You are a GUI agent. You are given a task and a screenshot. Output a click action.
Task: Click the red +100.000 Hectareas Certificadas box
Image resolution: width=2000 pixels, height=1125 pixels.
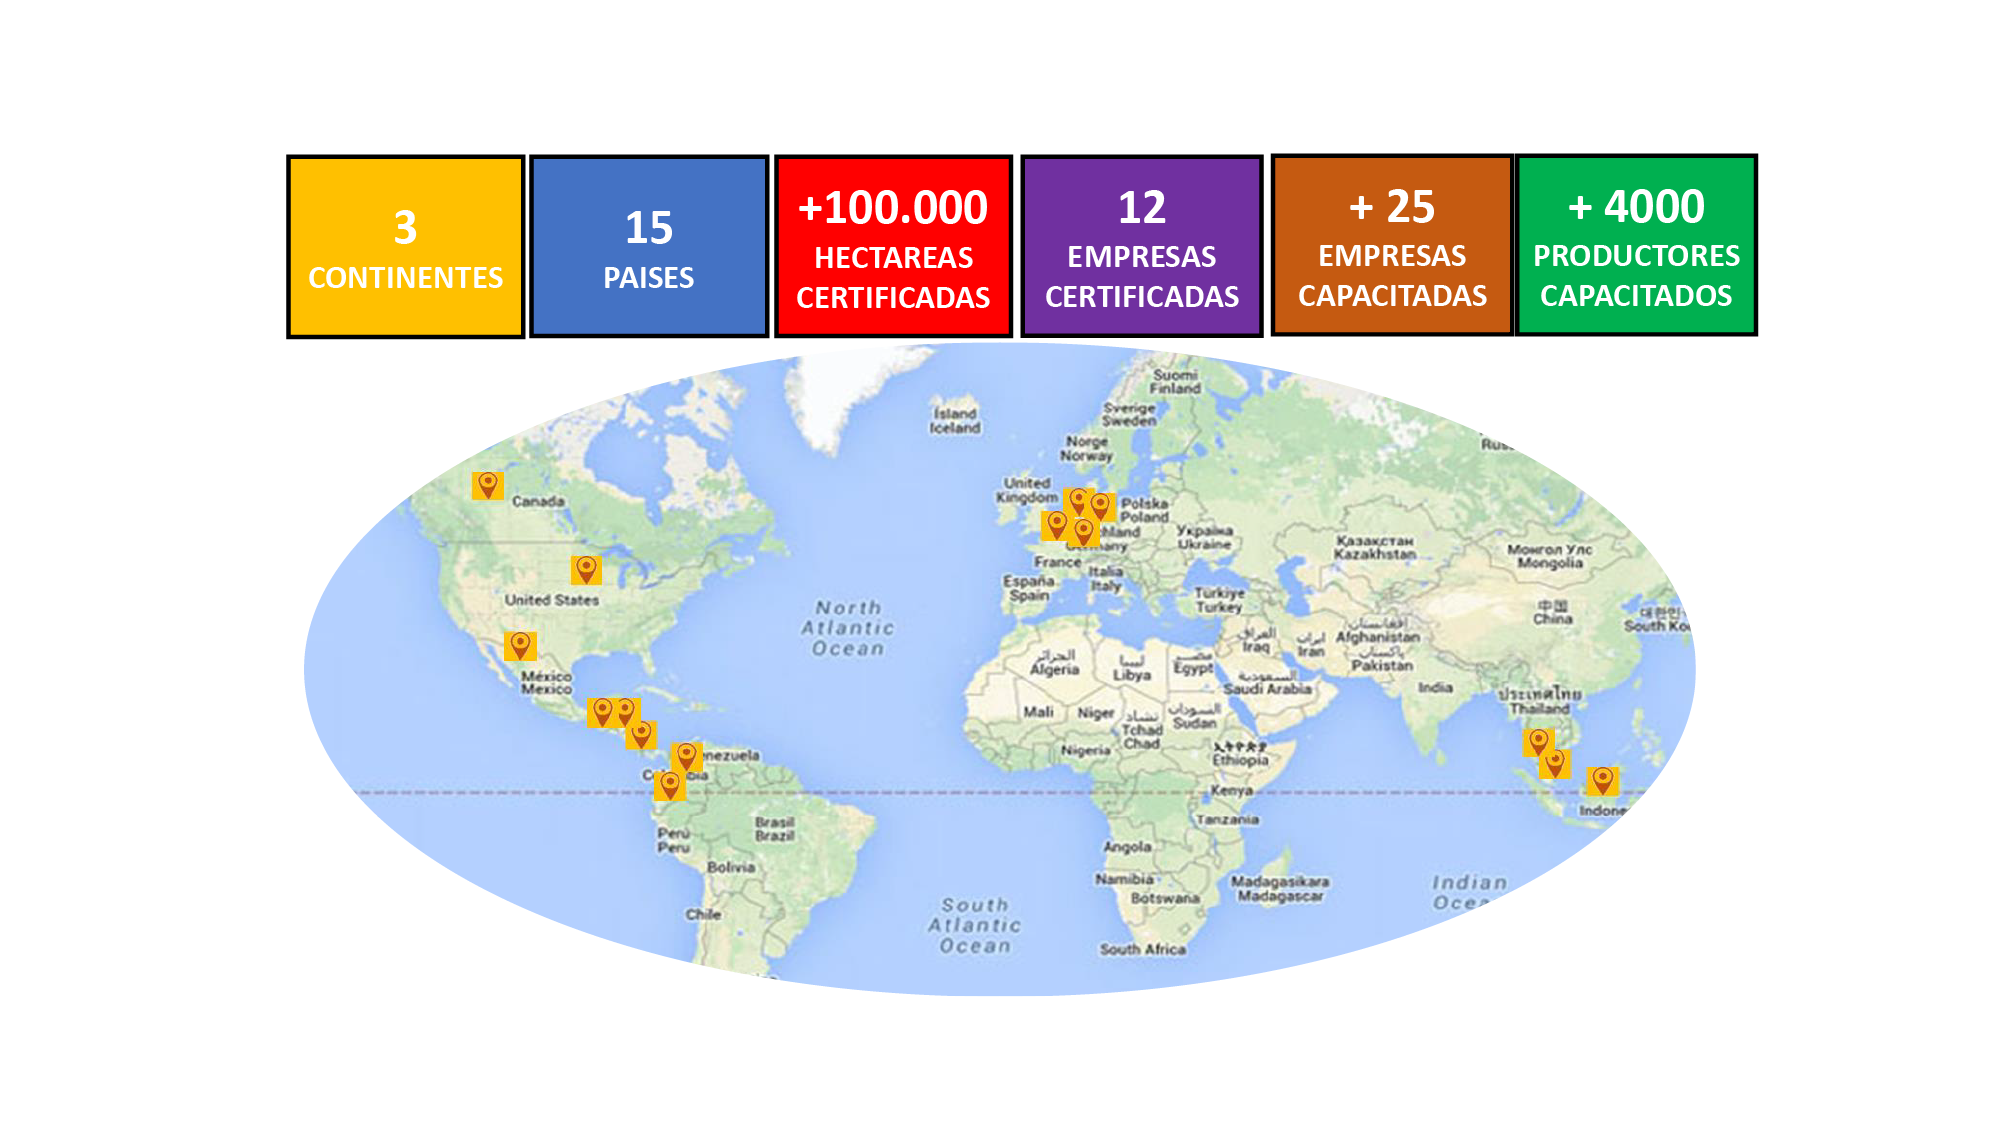tap(893, 246)
